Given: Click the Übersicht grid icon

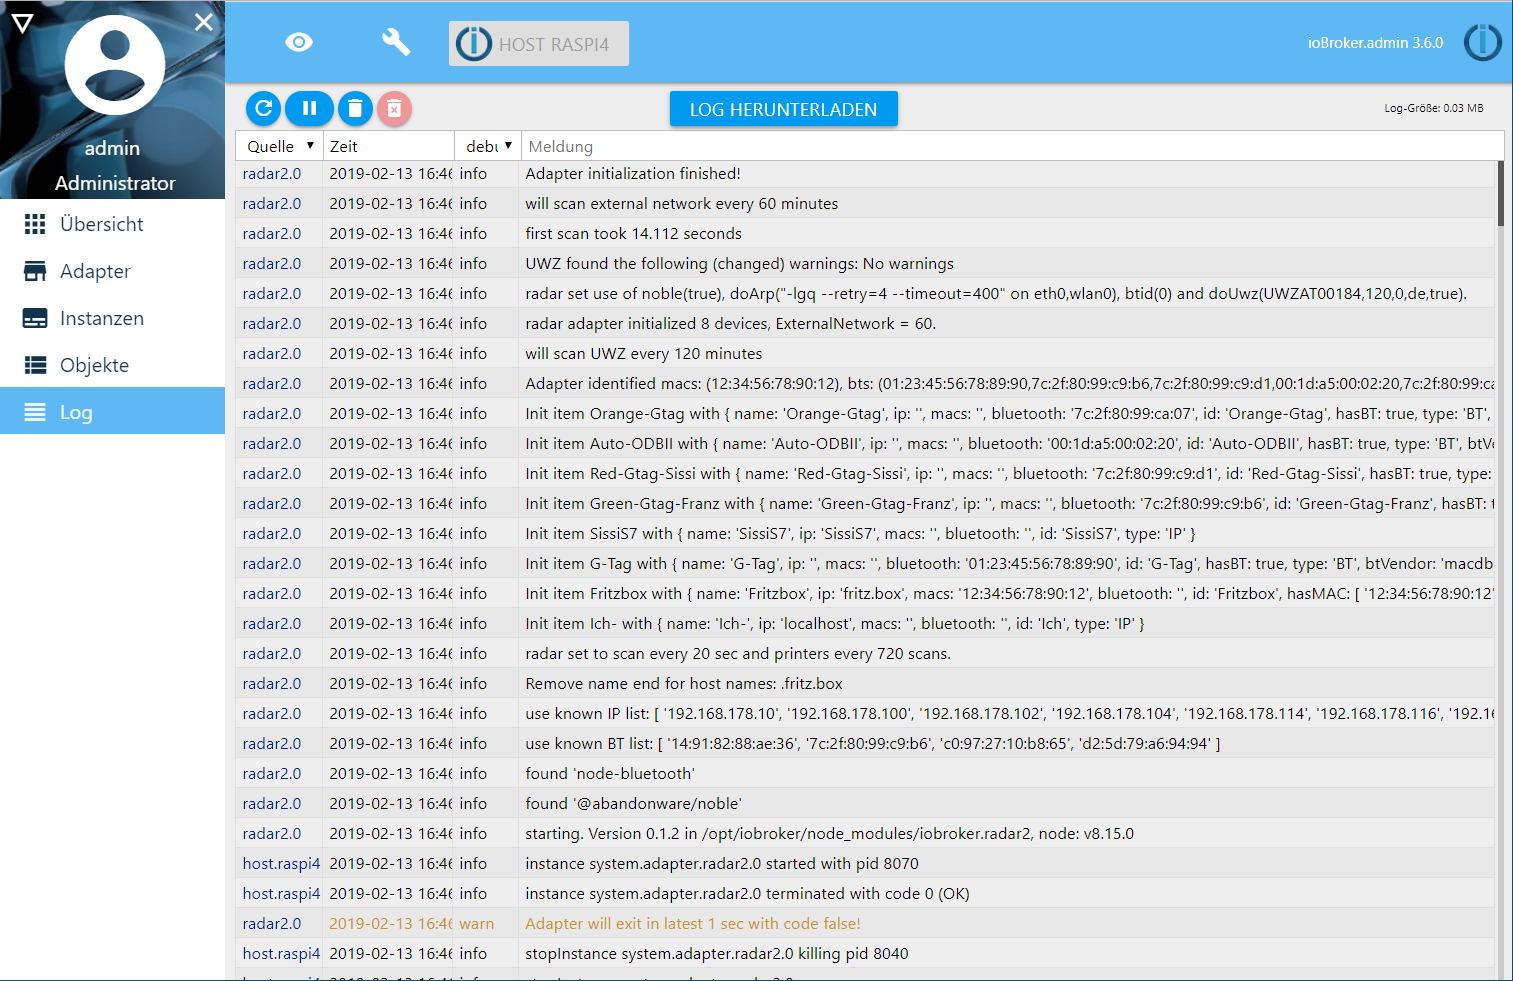Looking at the screenshot, I should coord(35,224).
